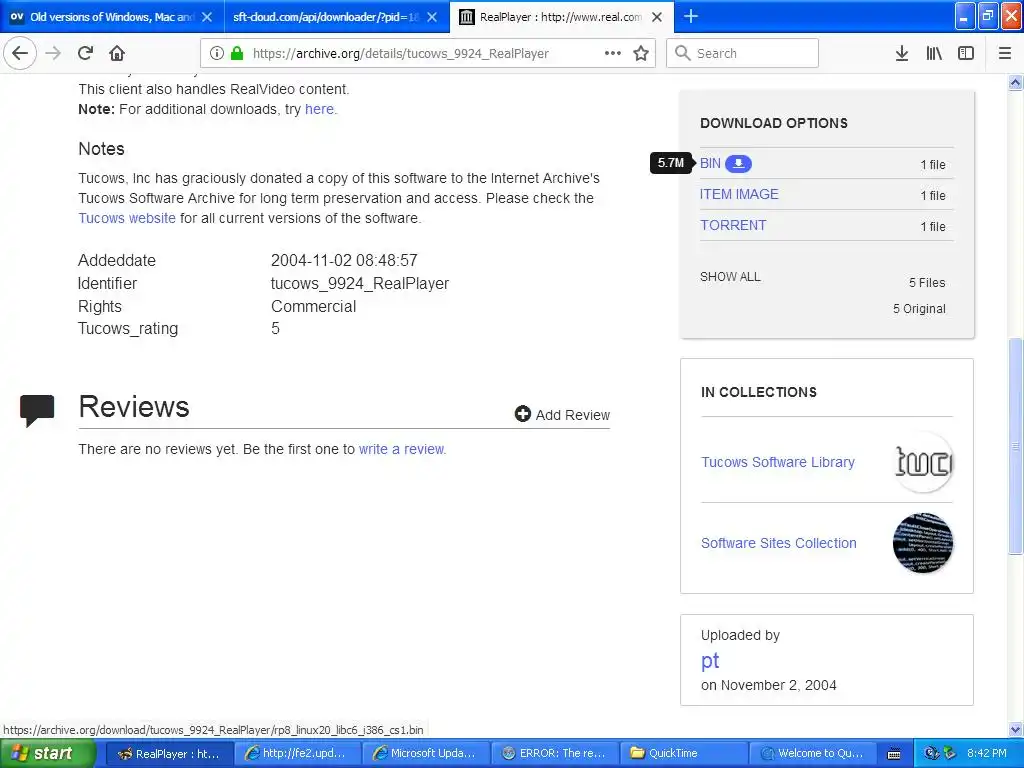Open ITEM IMAGE download option
The image size is (1024, 768).
(x=739, y=195)
